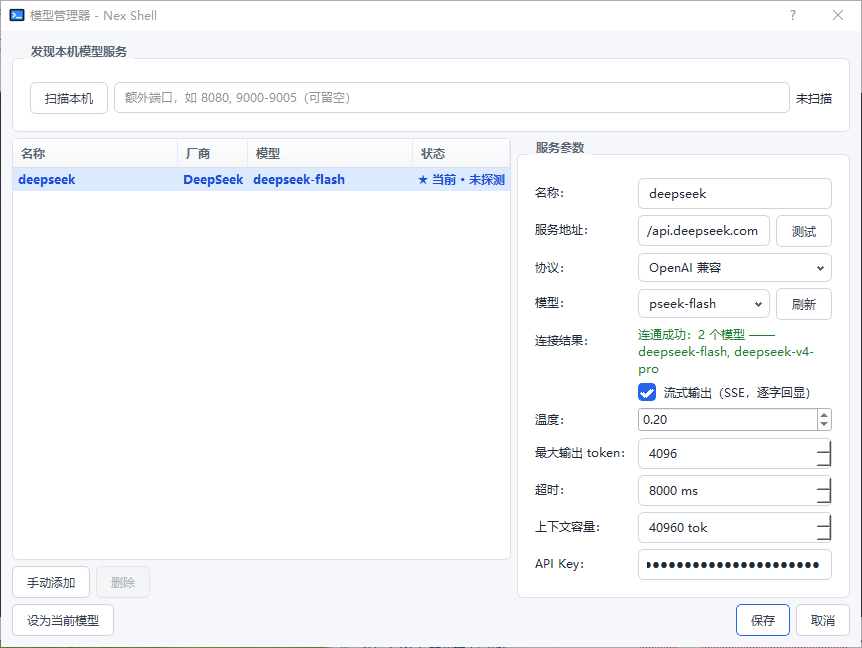Click the green 连通成功 result text
Viewport: 862px width, 648px height.
726,352
